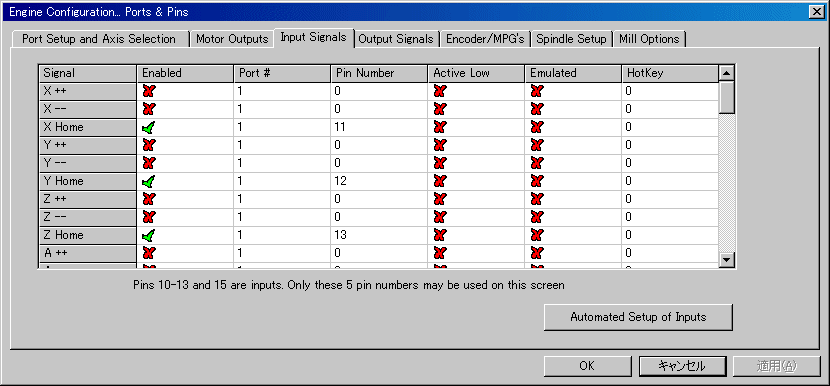Select the X Home signal row label
The image size is (830, 386).
87,127
